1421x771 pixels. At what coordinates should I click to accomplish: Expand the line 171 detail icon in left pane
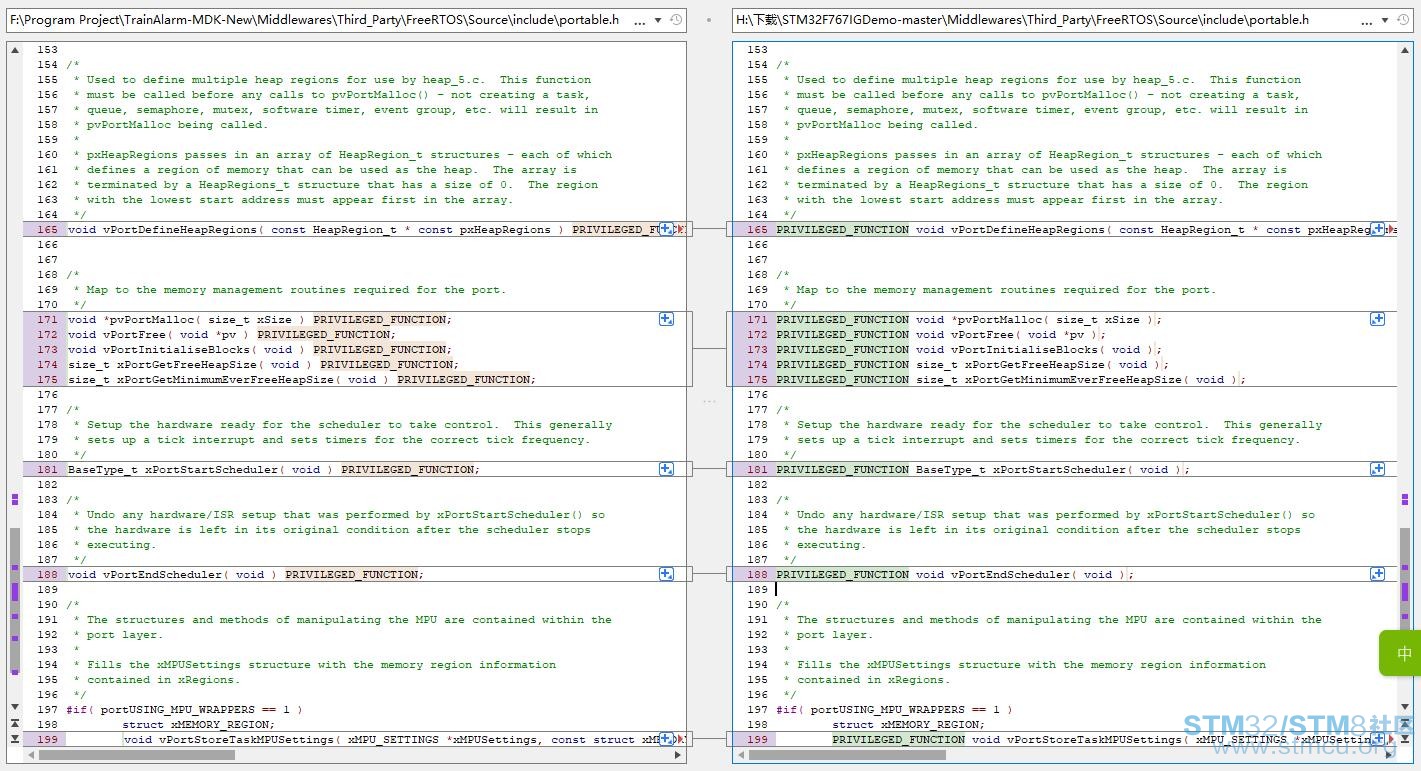pos(666,319)
